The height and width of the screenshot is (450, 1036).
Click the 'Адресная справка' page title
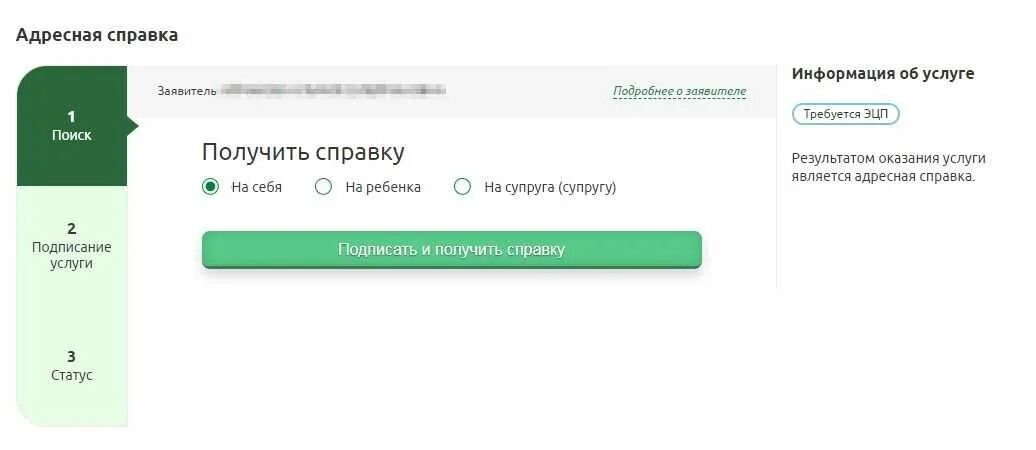(96, 35)
